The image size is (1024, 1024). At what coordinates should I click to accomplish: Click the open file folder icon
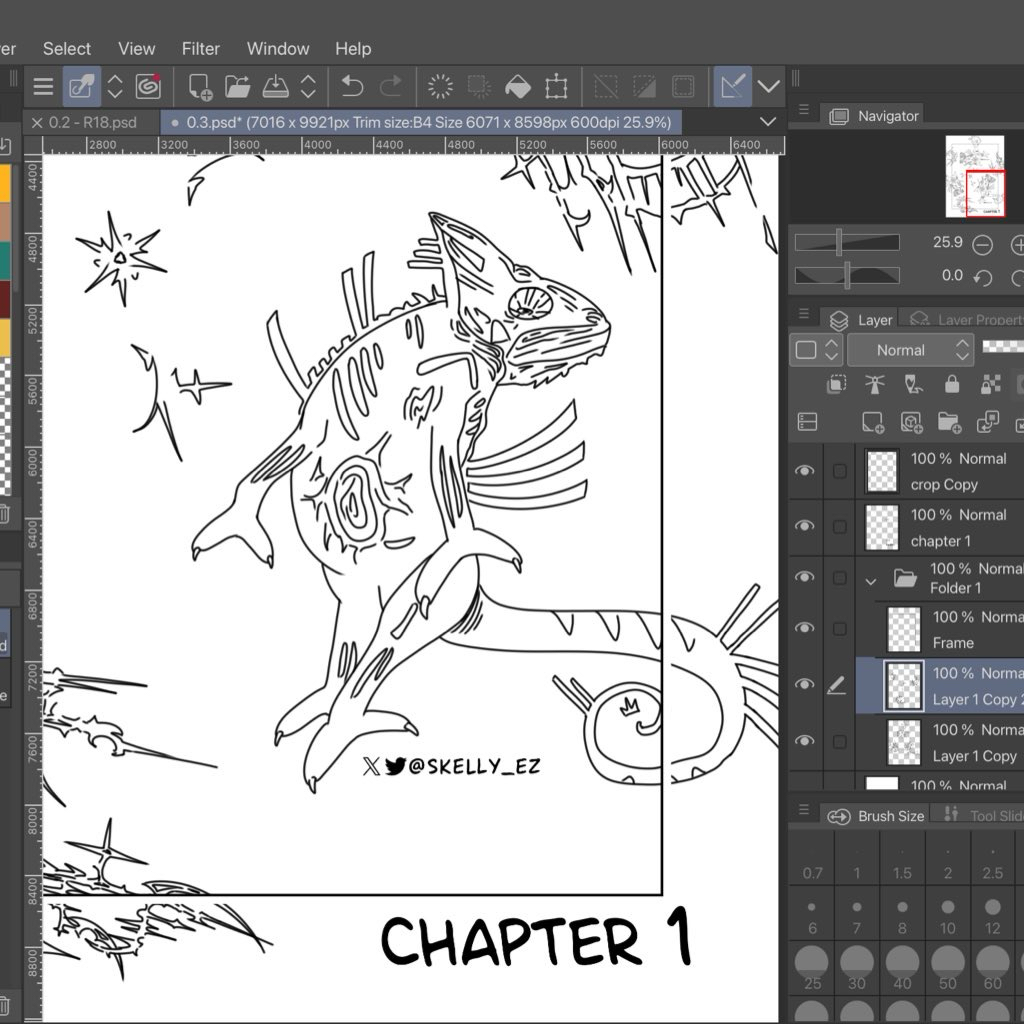click(237, 87)
